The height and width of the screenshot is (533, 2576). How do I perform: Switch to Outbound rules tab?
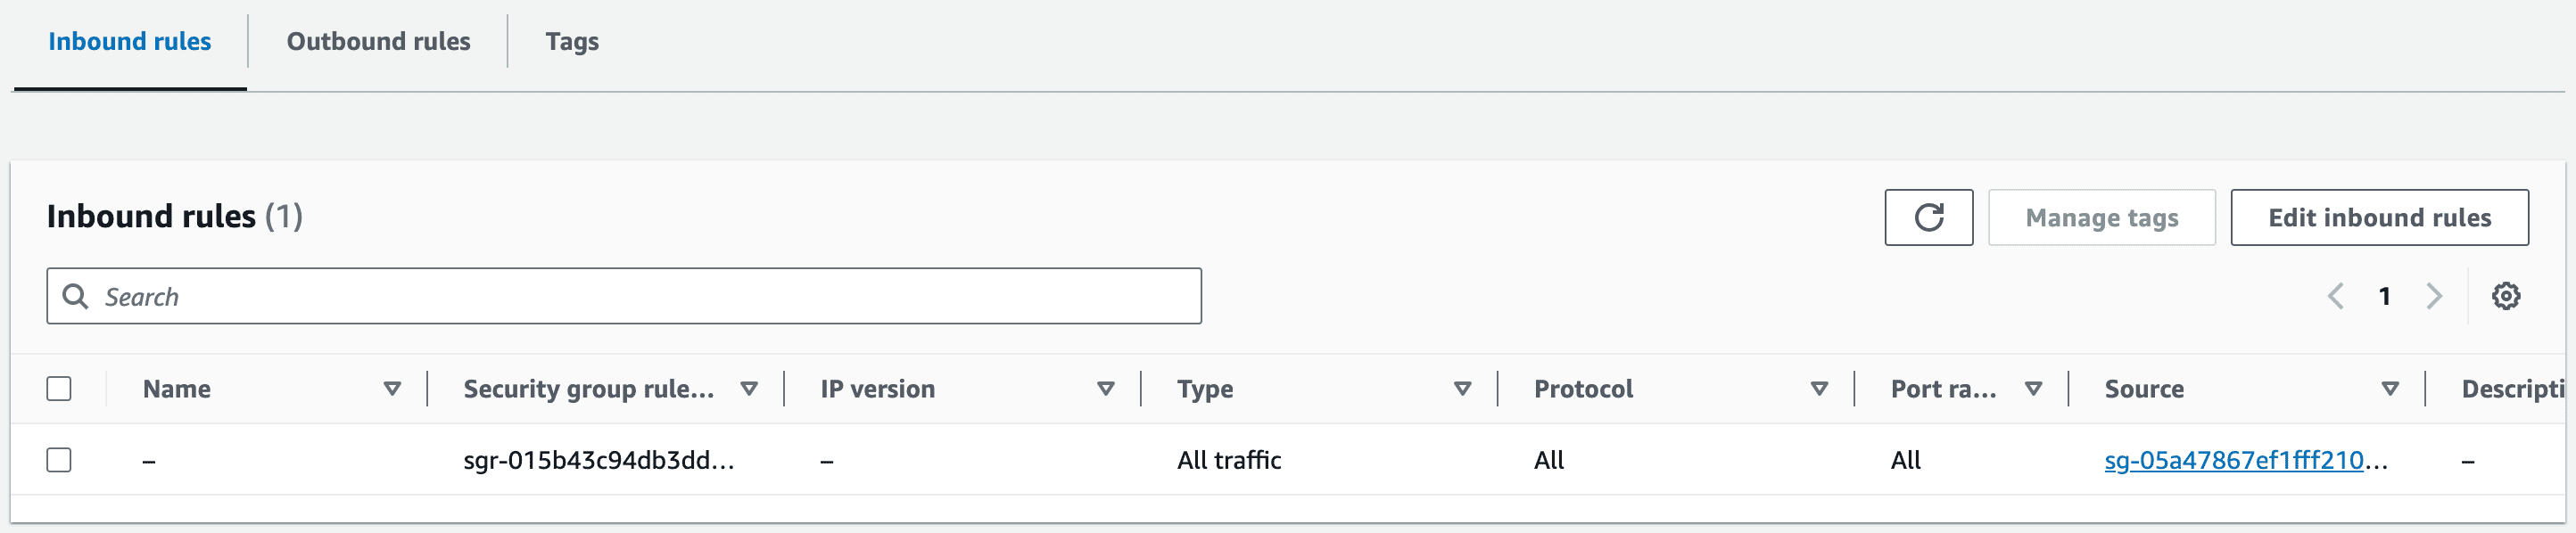378,41
